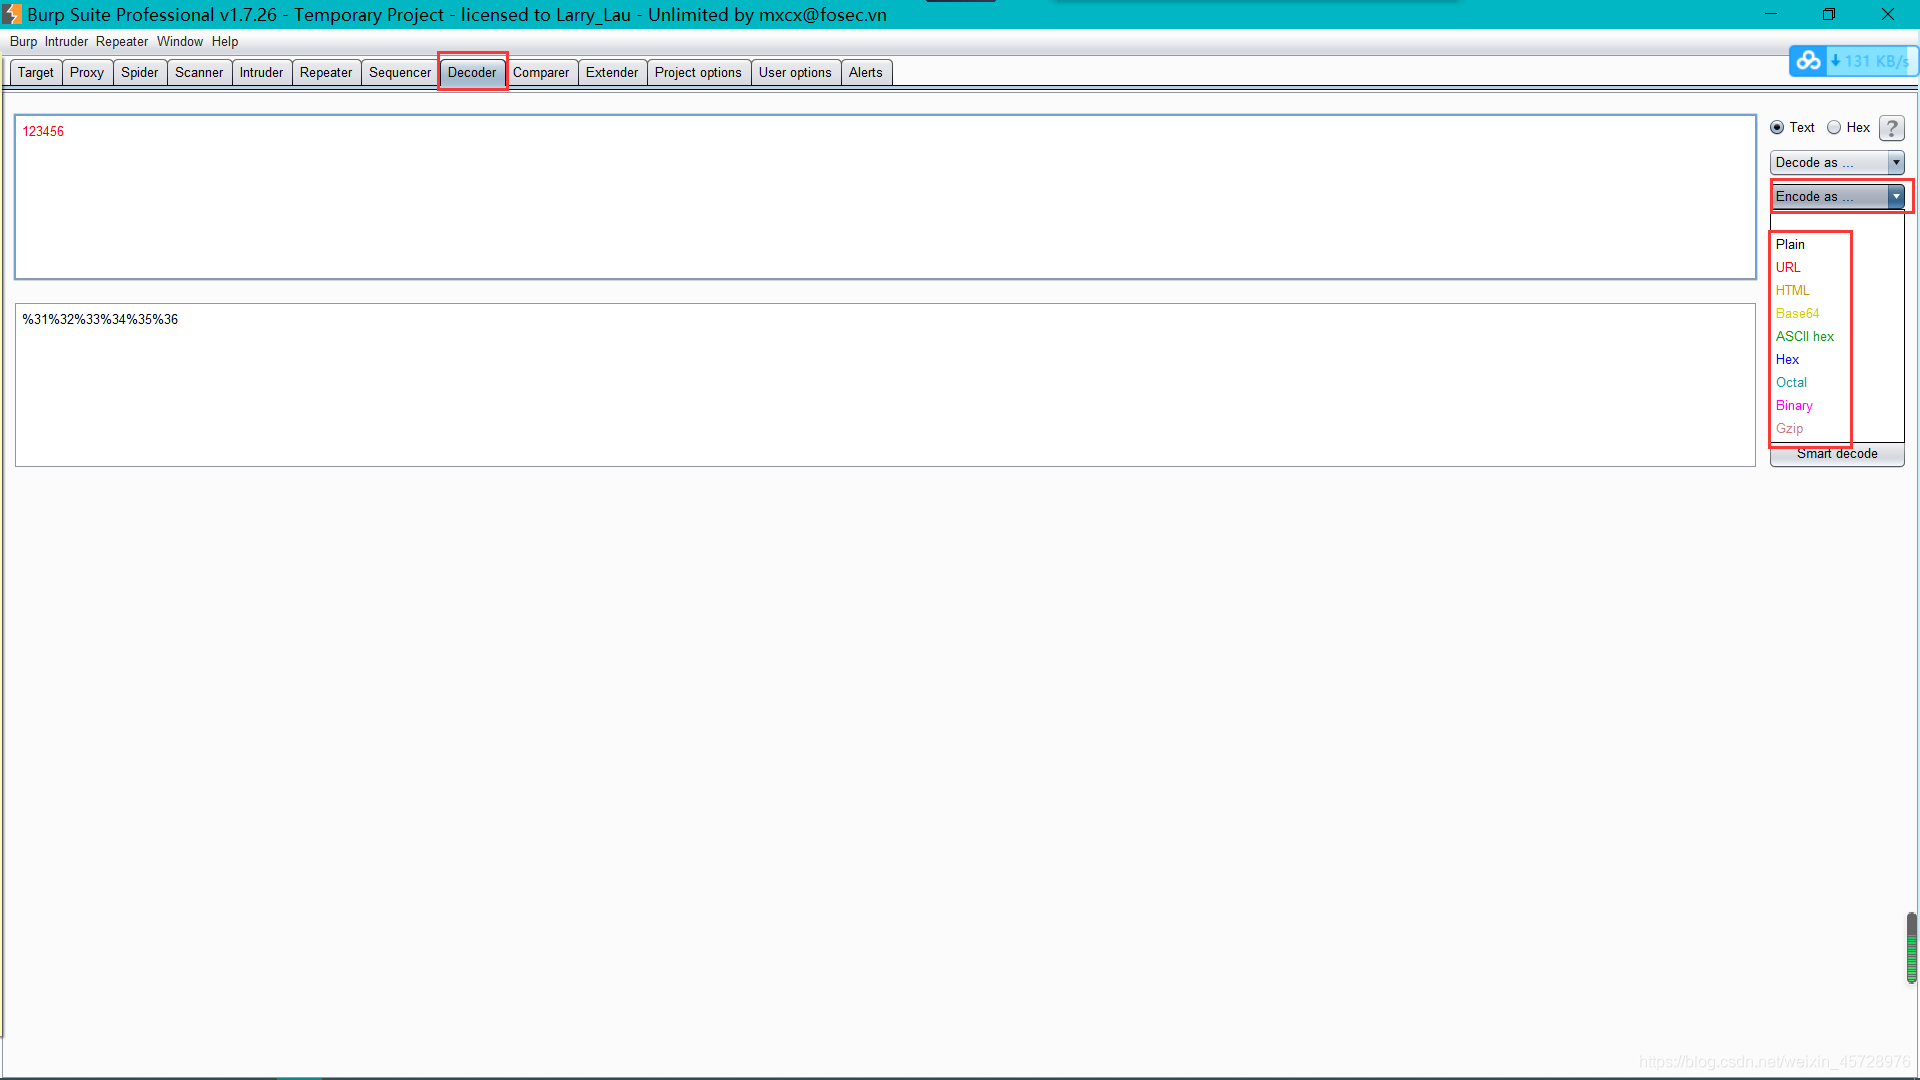Open Burp menu

pos(22,41)
